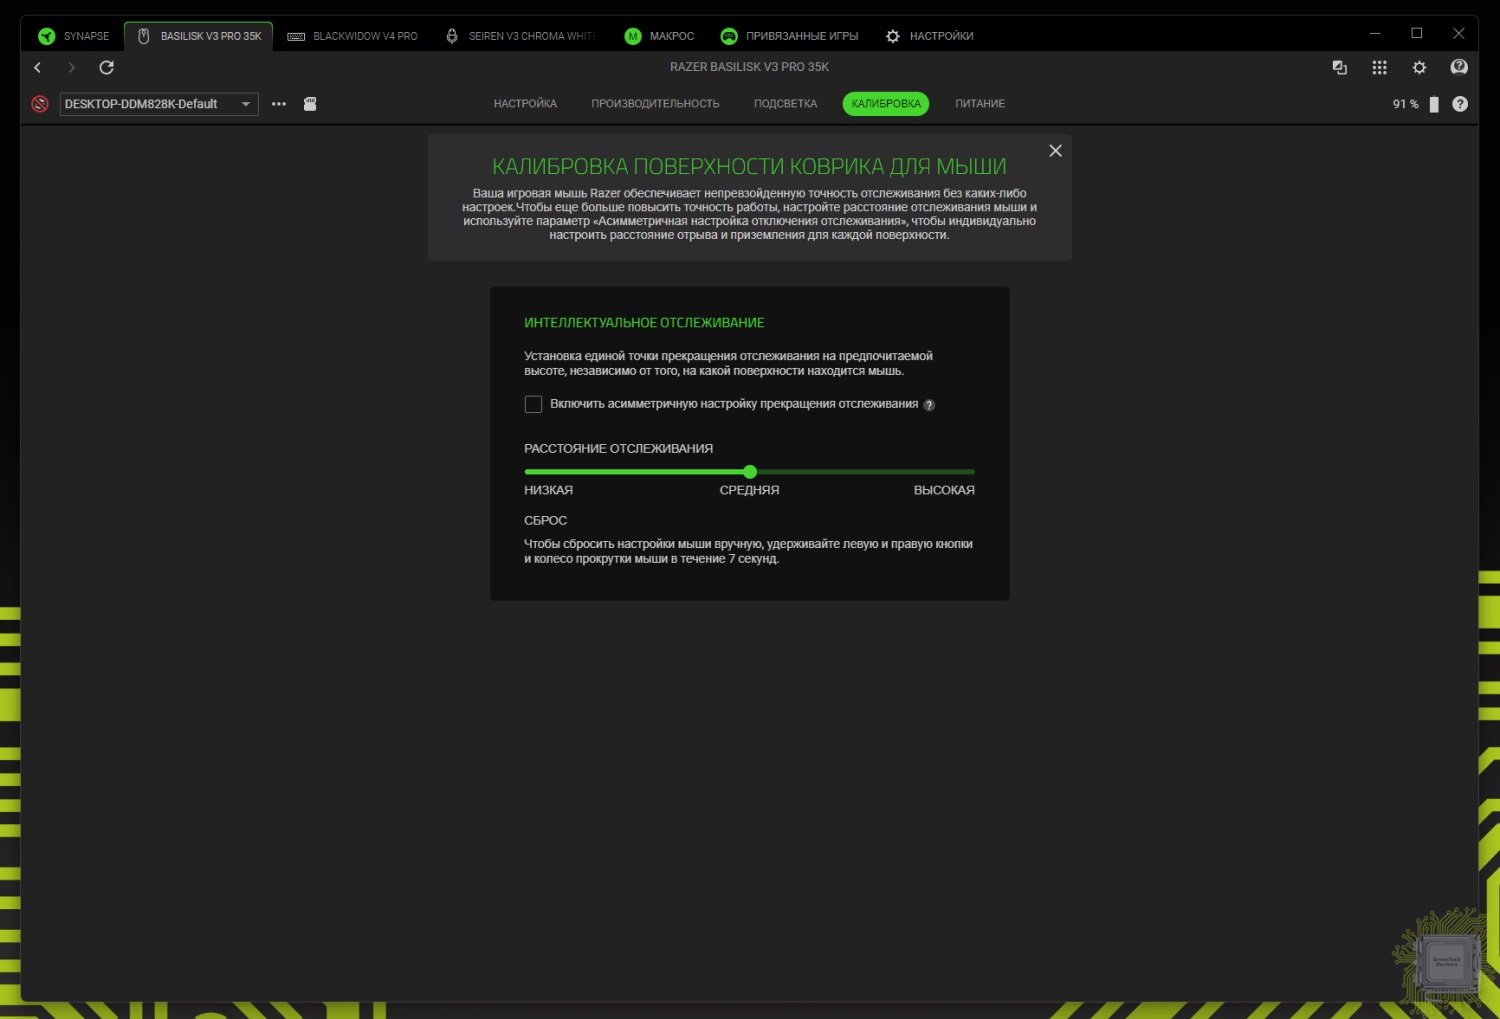Click the battery level icon
The height and width of the screenshot is (1019, 1500).
[1433, 104]
